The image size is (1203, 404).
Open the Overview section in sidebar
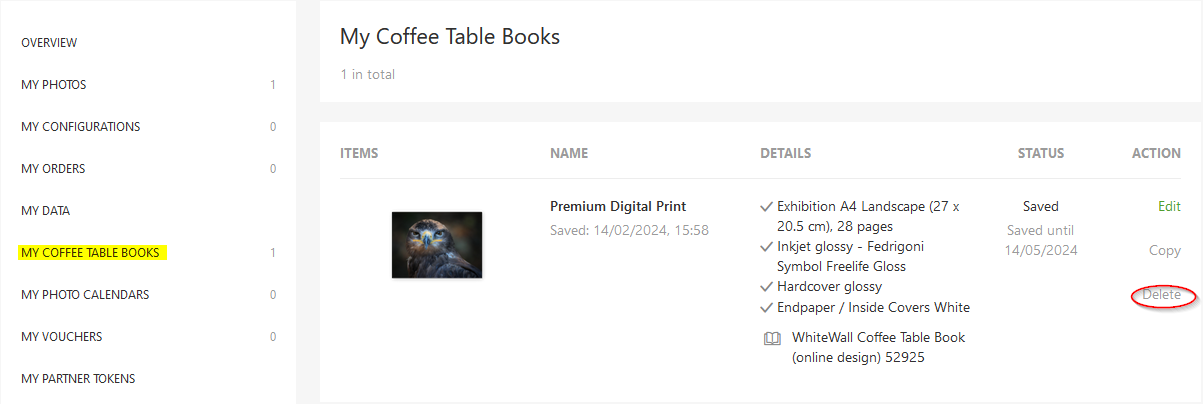point(49,43)
